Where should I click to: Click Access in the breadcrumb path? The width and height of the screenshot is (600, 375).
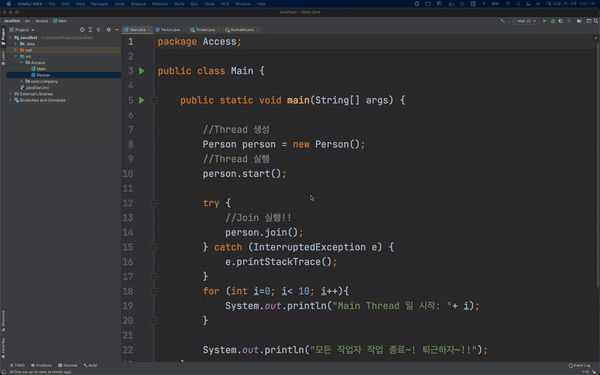[x=42, y=21]
